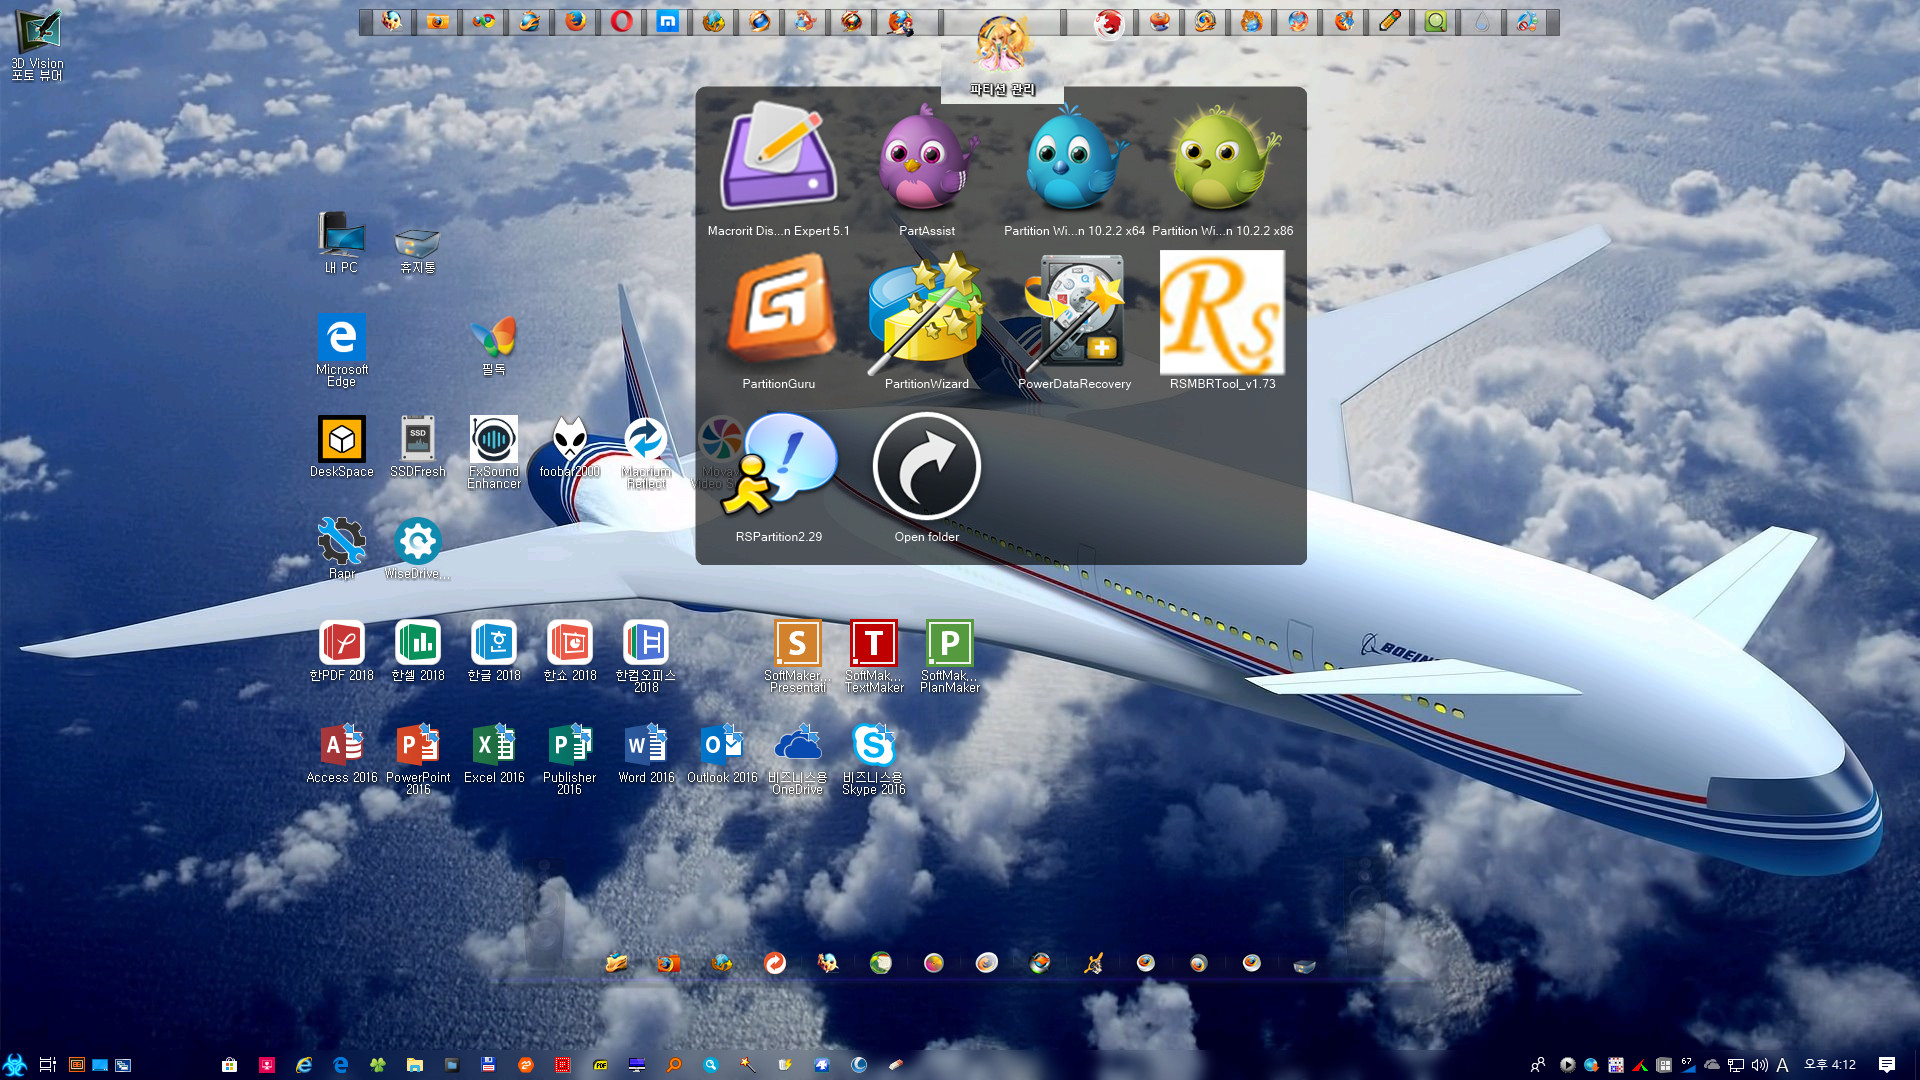Open the clock showing 오후 4:12
Screen dimensions: 1920x1080
tap(1830, 1065)
